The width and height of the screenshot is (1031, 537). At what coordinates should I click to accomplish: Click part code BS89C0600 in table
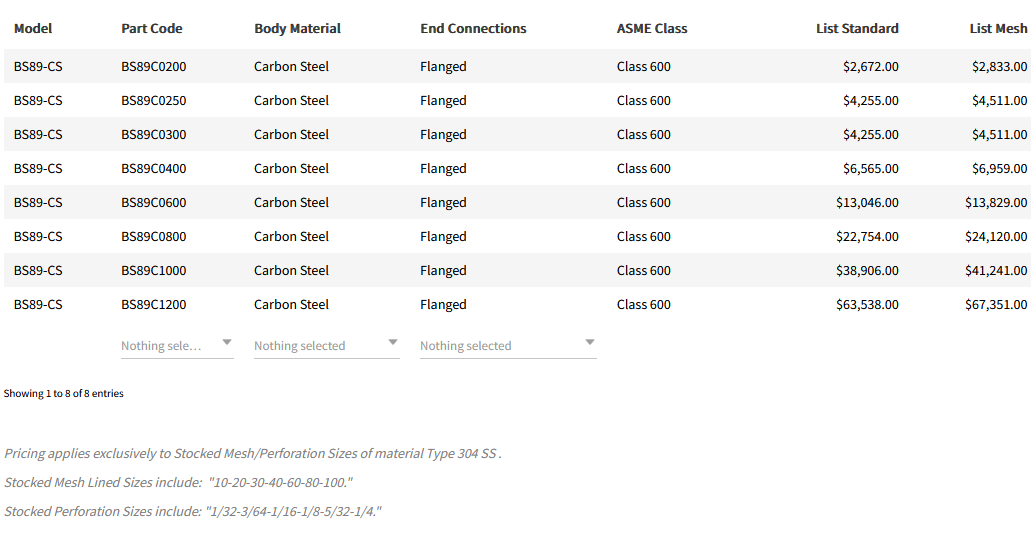154,203
